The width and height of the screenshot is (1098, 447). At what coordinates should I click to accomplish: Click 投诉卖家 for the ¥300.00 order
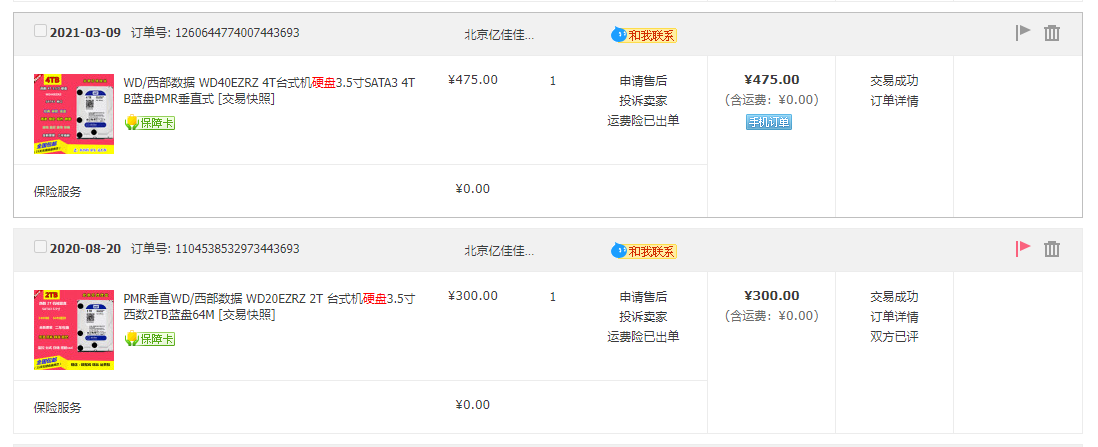tap(643, 317)
